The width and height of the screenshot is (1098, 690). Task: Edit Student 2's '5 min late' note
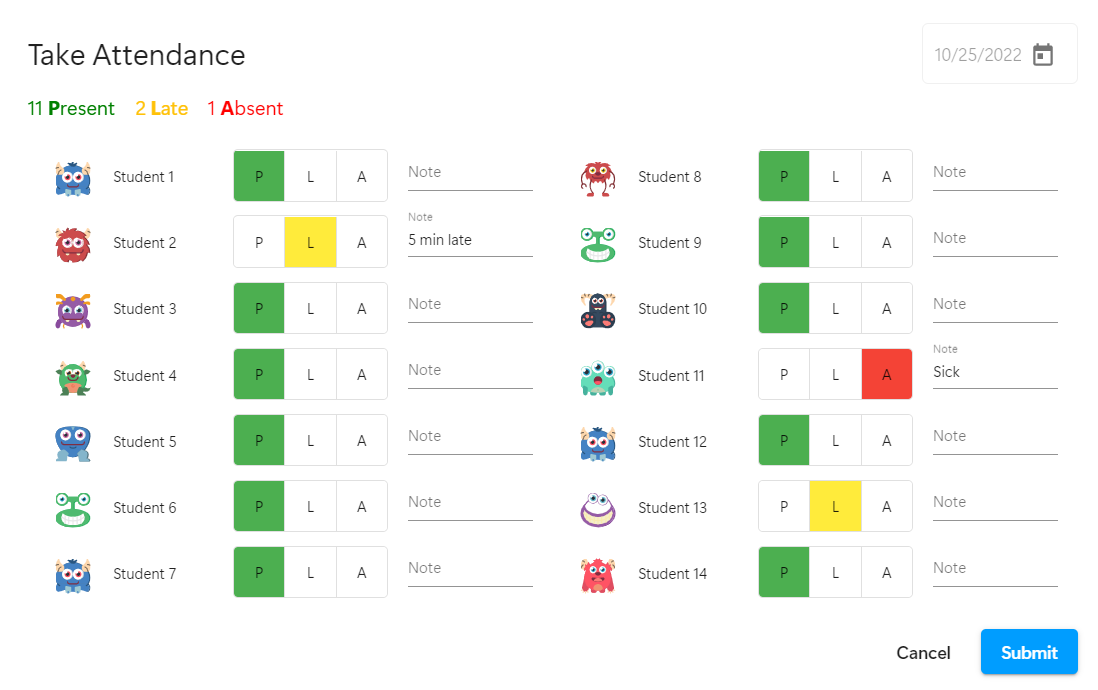pyautogui.click(x=470, y=241)
